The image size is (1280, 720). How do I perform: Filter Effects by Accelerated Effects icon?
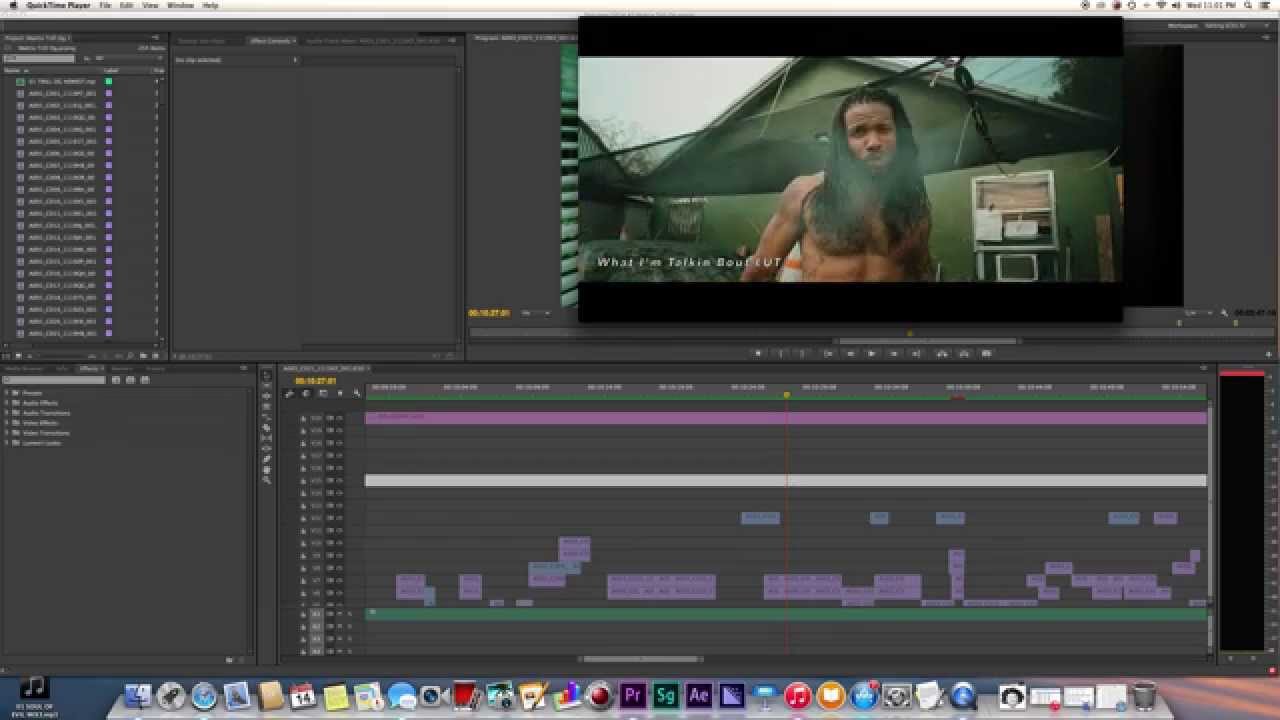pyautogui.click(x=116, y=380)
